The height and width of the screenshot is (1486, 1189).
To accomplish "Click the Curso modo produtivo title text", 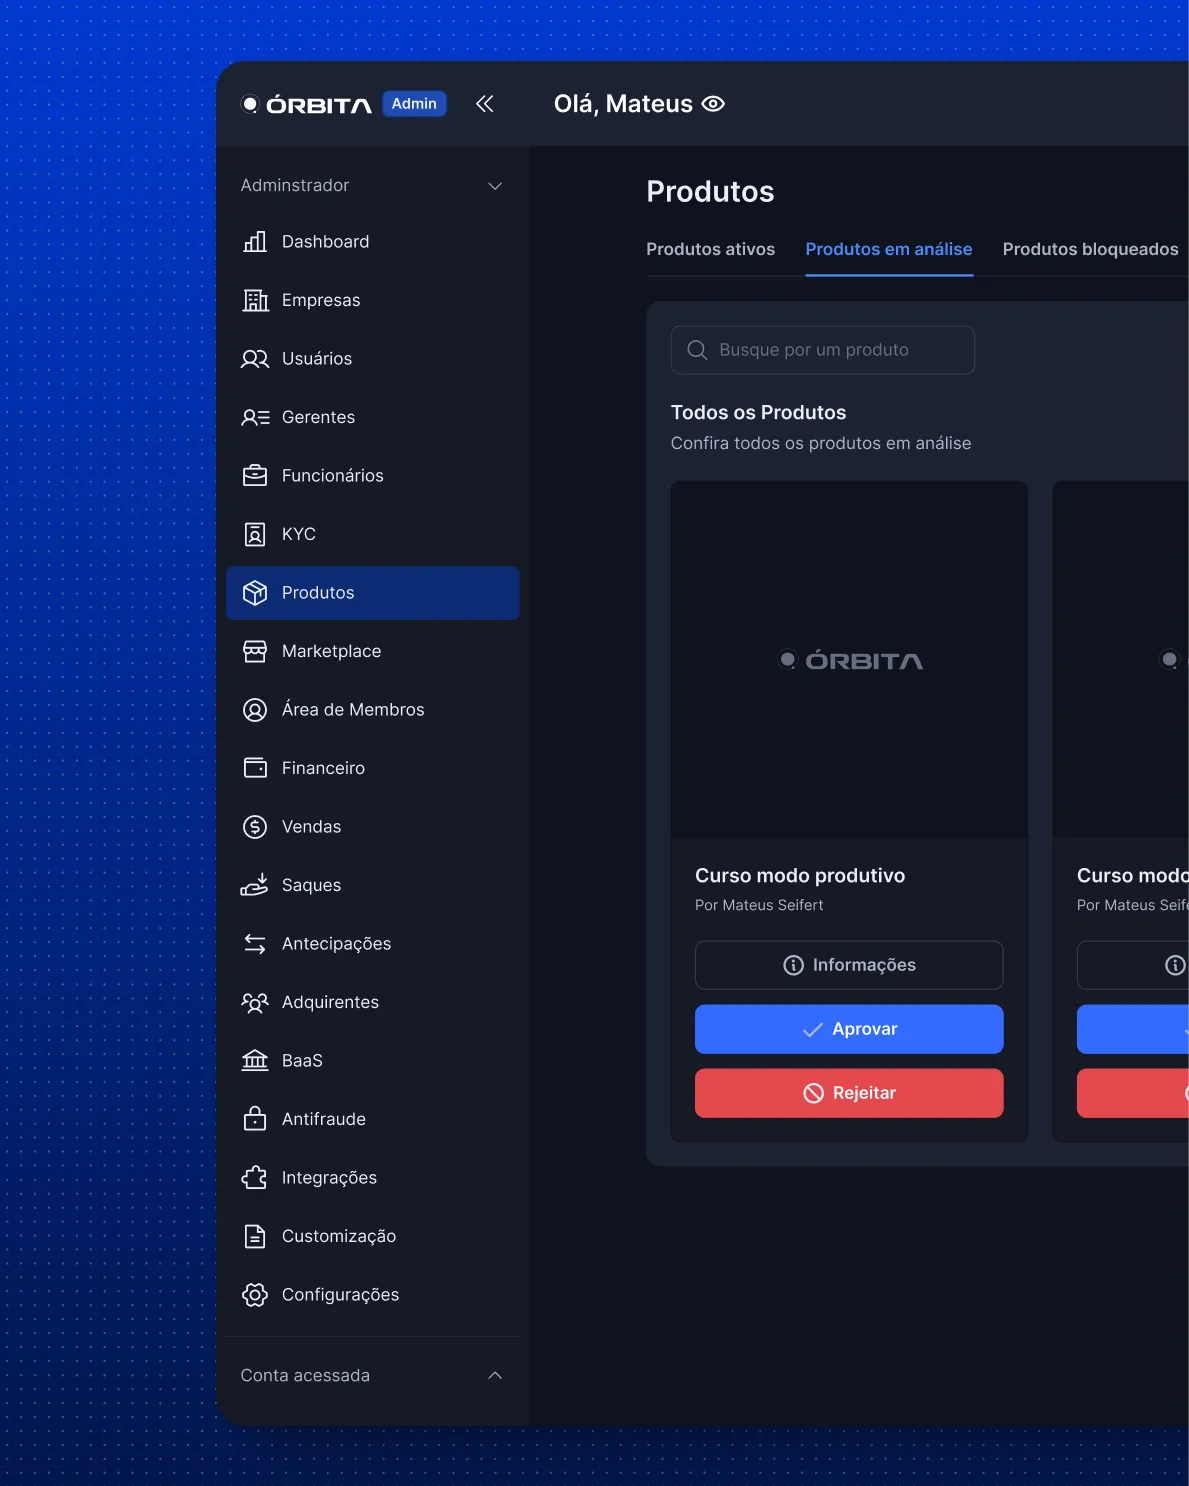I will [x=800, y=876].
